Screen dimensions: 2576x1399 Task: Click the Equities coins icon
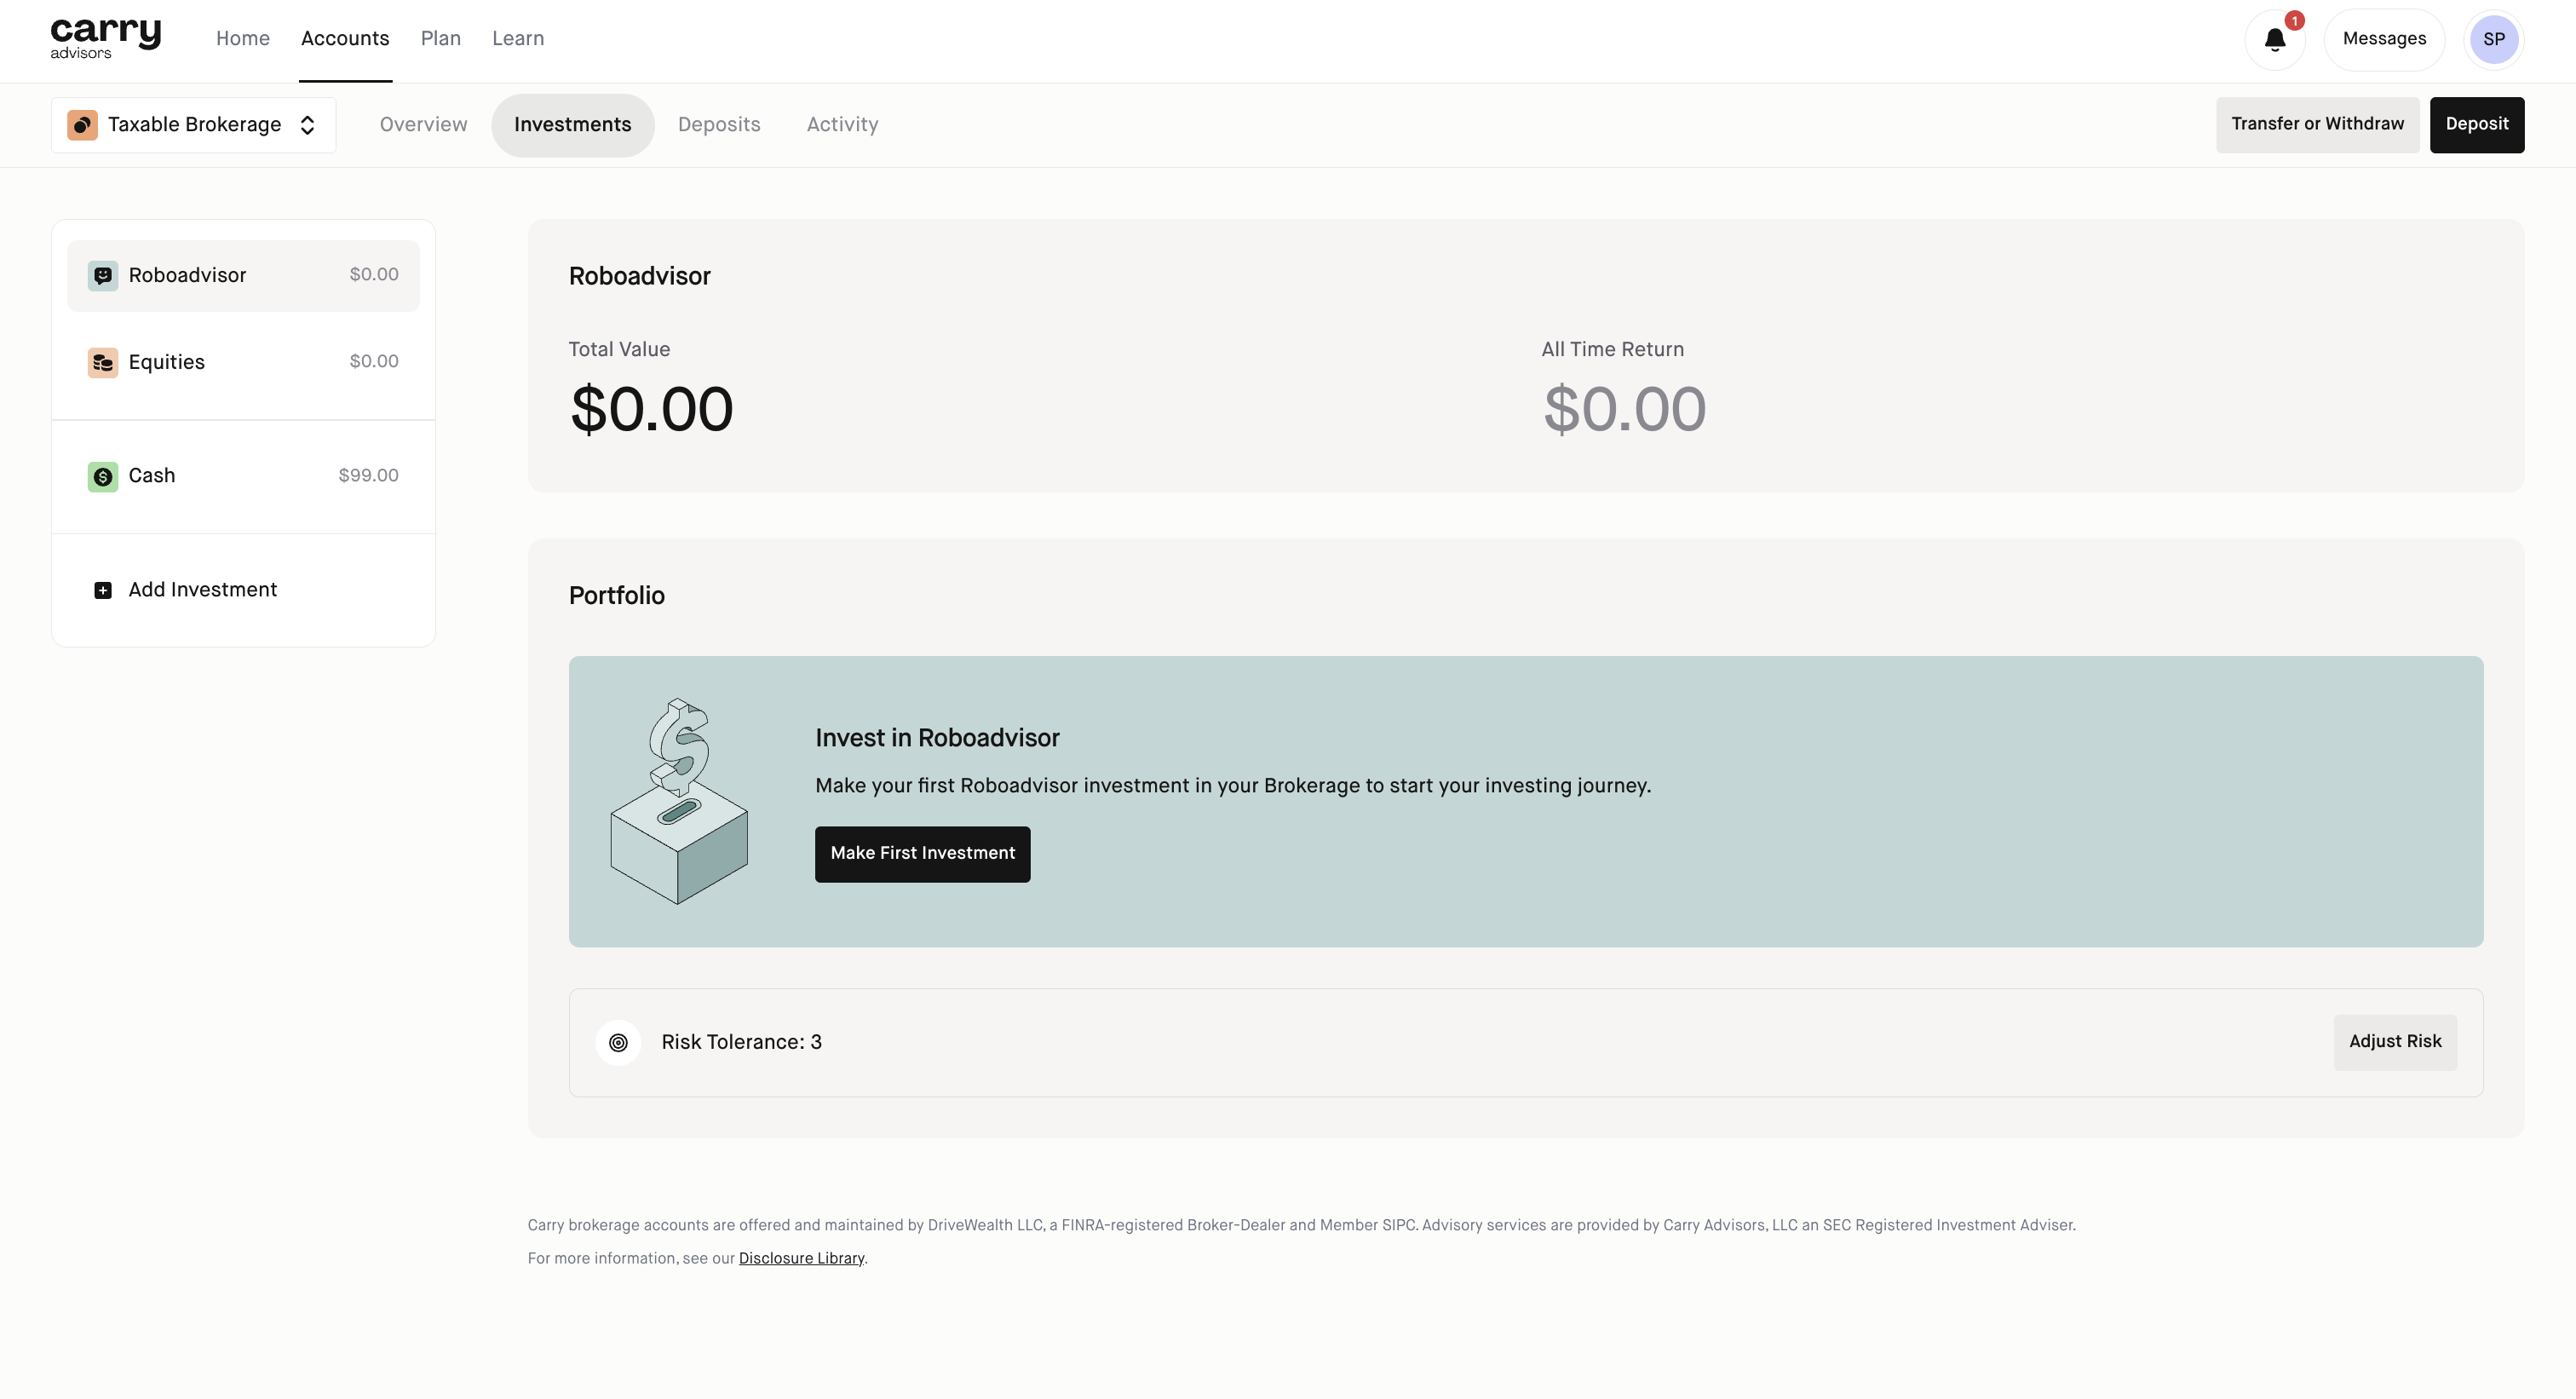[x=102, y=362]
